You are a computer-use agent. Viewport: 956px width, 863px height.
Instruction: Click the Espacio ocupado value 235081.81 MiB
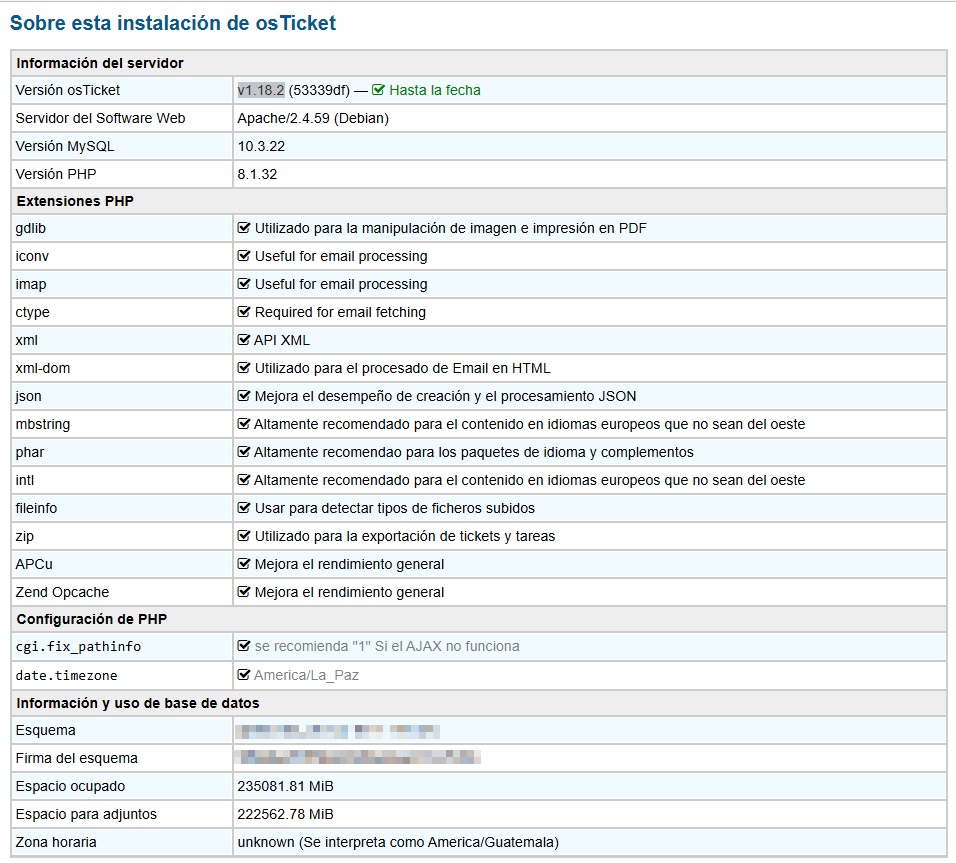285,786
